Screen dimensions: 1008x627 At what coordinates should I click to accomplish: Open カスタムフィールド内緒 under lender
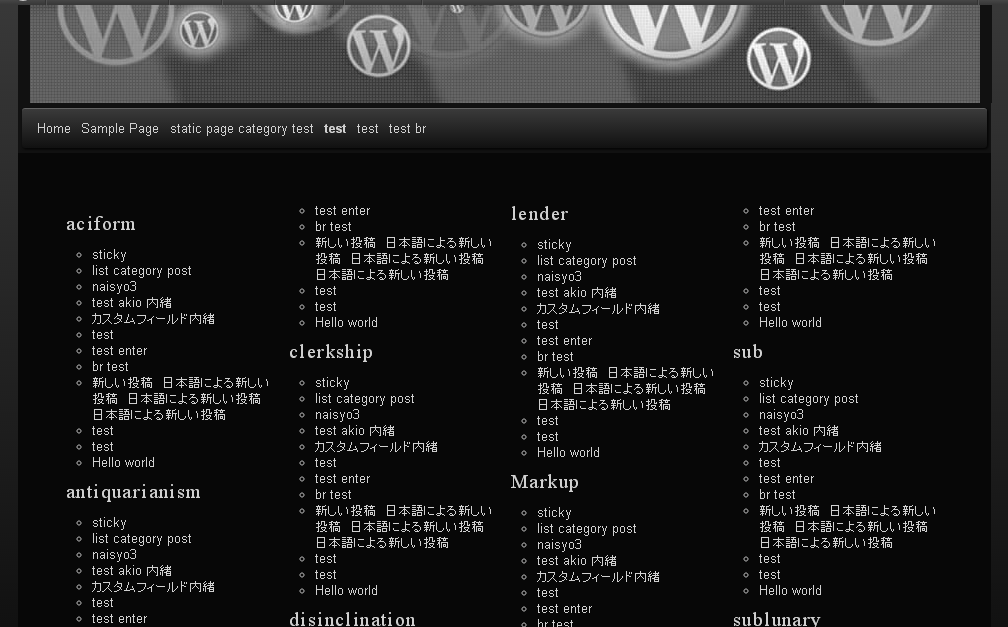click(x=598, y=309)
